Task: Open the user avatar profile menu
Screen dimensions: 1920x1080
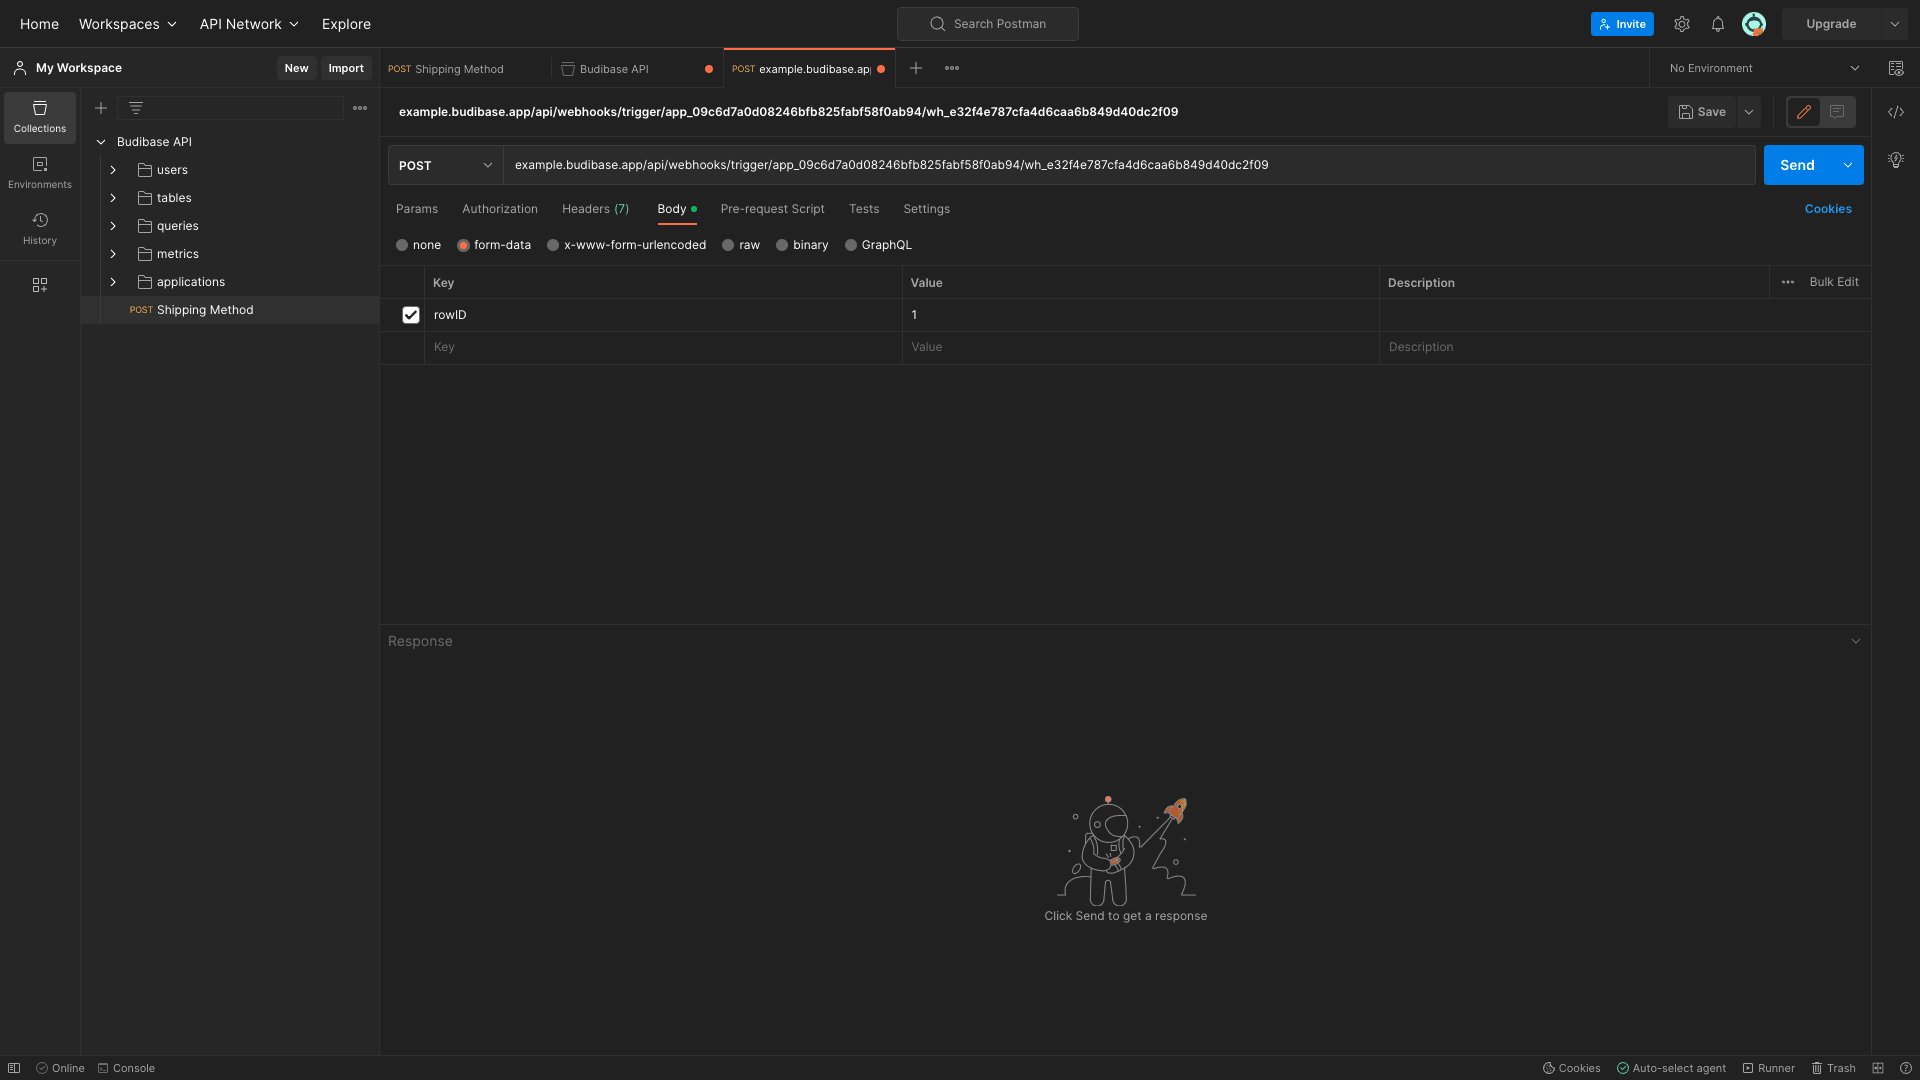Action: (x=1754, y=24)
